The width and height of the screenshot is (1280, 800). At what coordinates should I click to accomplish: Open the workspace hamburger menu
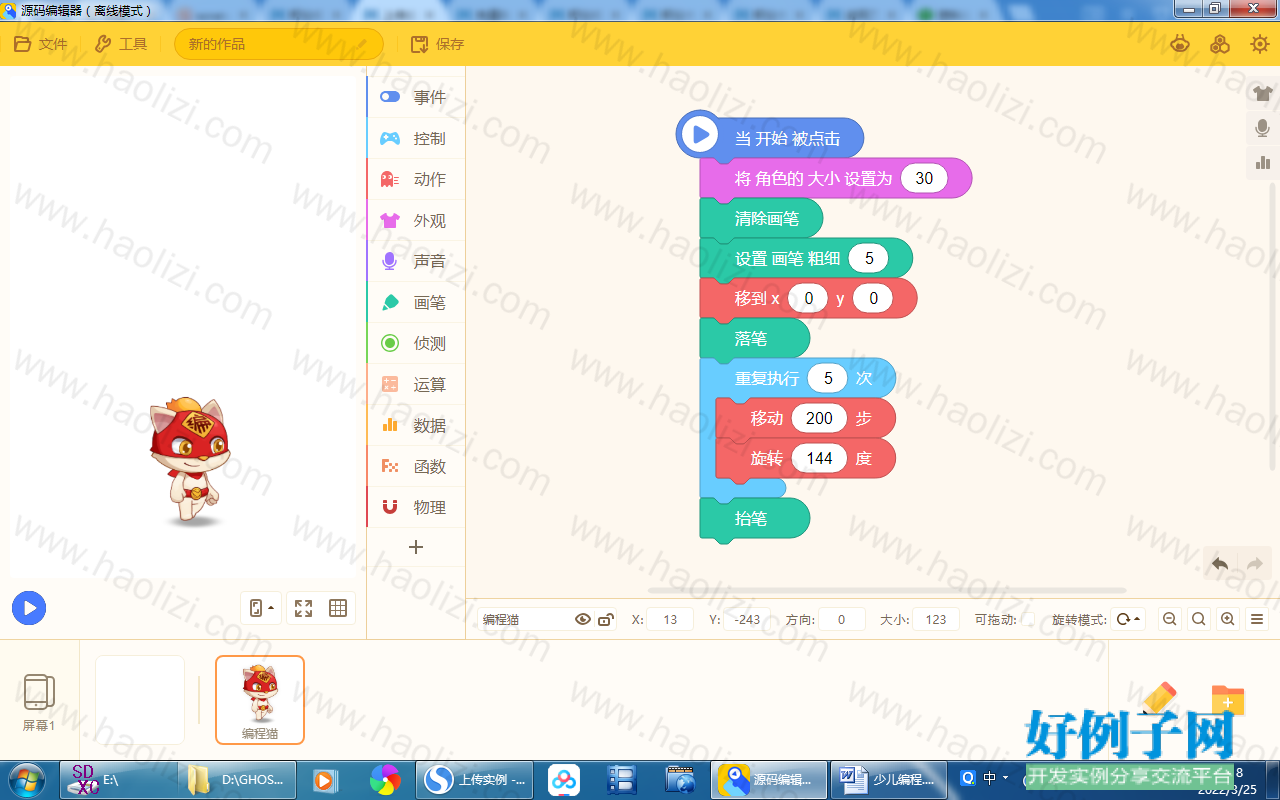[x=1258, y=620]
